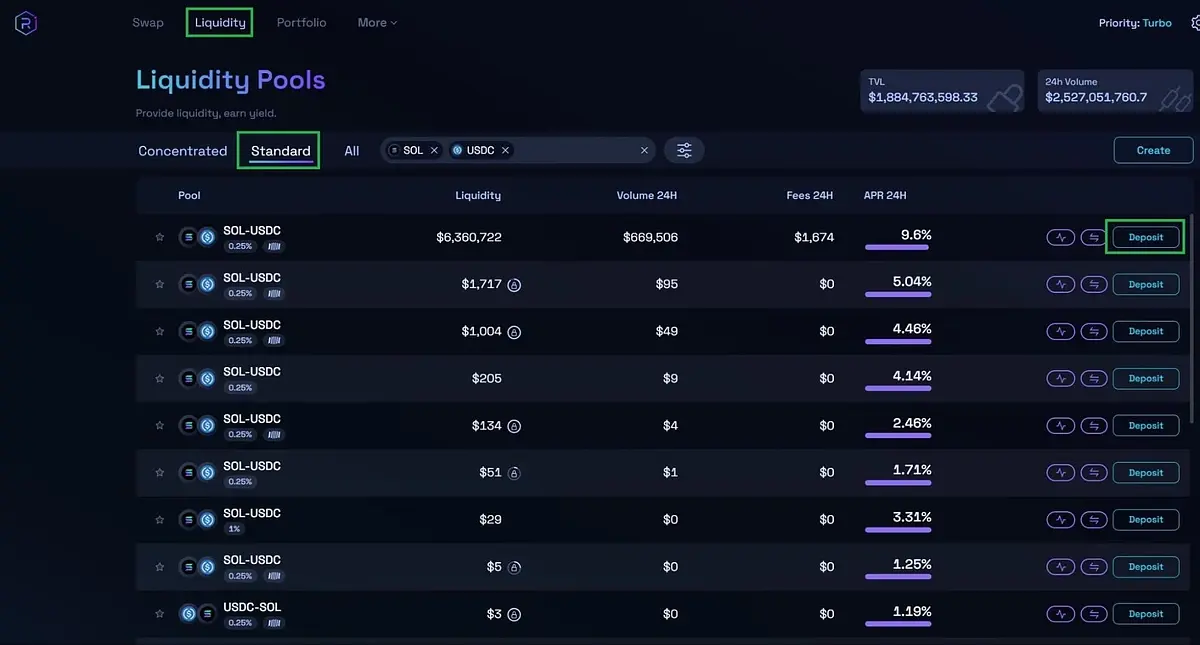
Task: Favorite the $6,360,722 SOL-USDC pool star
Action: click(159, 238)
